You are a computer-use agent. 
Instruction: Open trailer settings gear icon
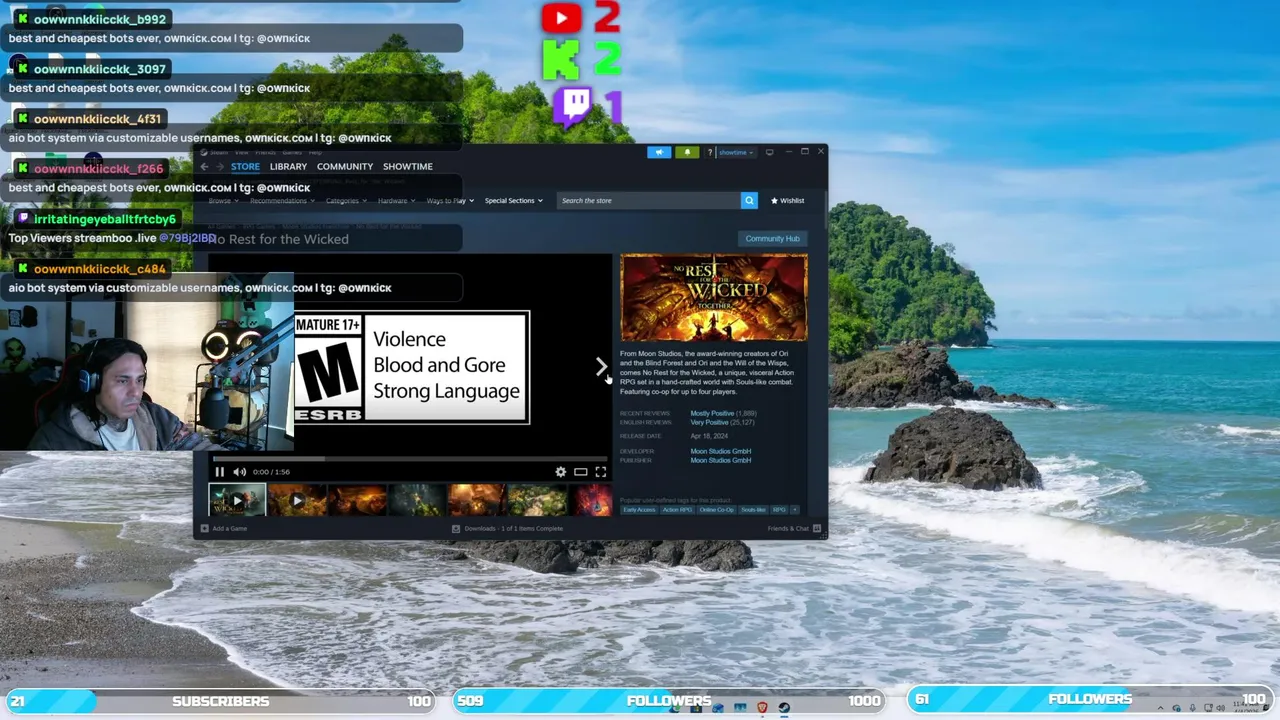[x=561, y=472]
